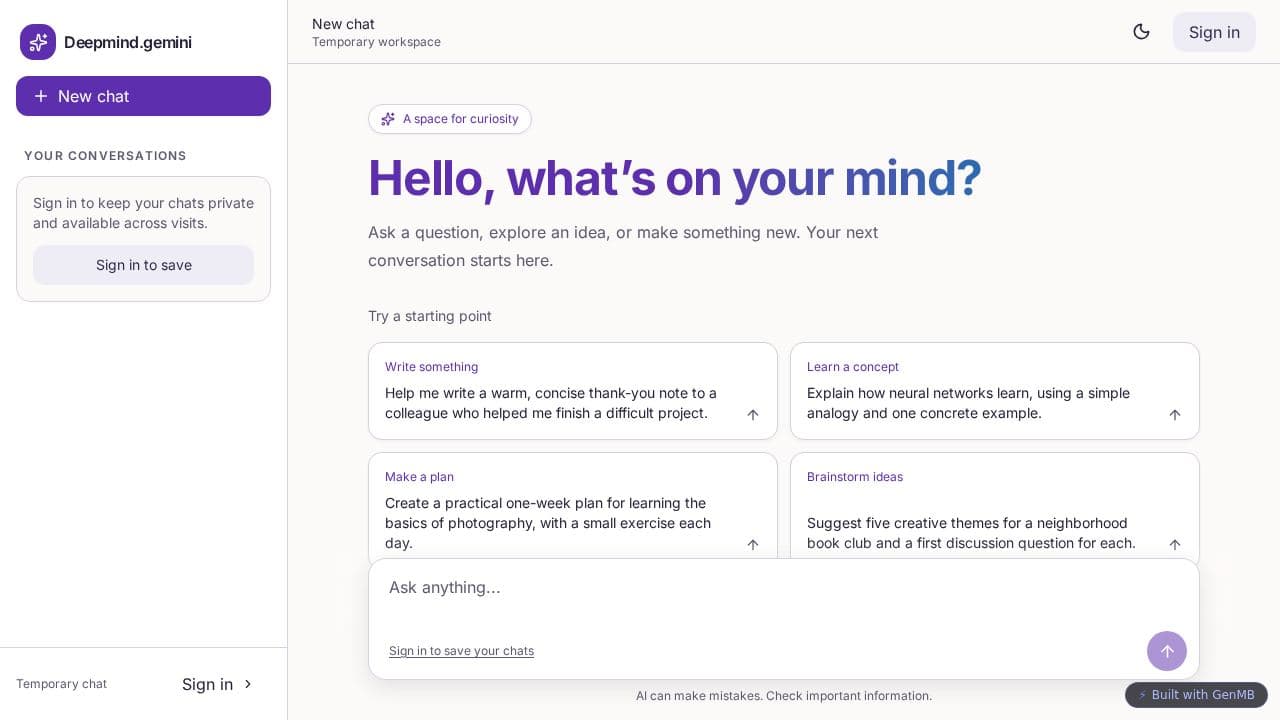Select the 'Explain how neural networks learn' suggestion text
This screenshot has height=720, width=1280.
pyautogui.click(x=968, y=403)
